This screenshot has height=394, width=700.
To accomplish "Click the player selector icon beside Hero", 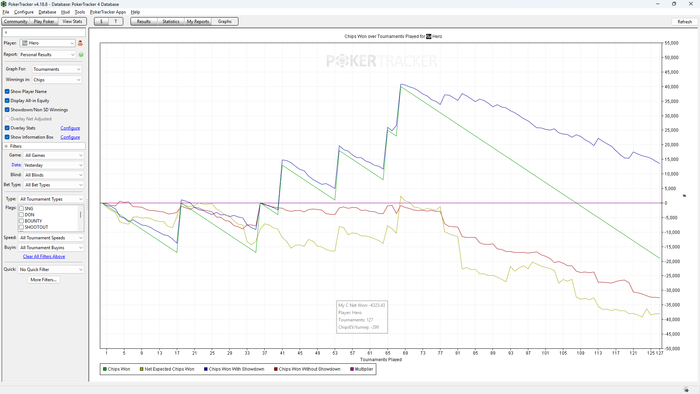I will (x=80, y=43).
